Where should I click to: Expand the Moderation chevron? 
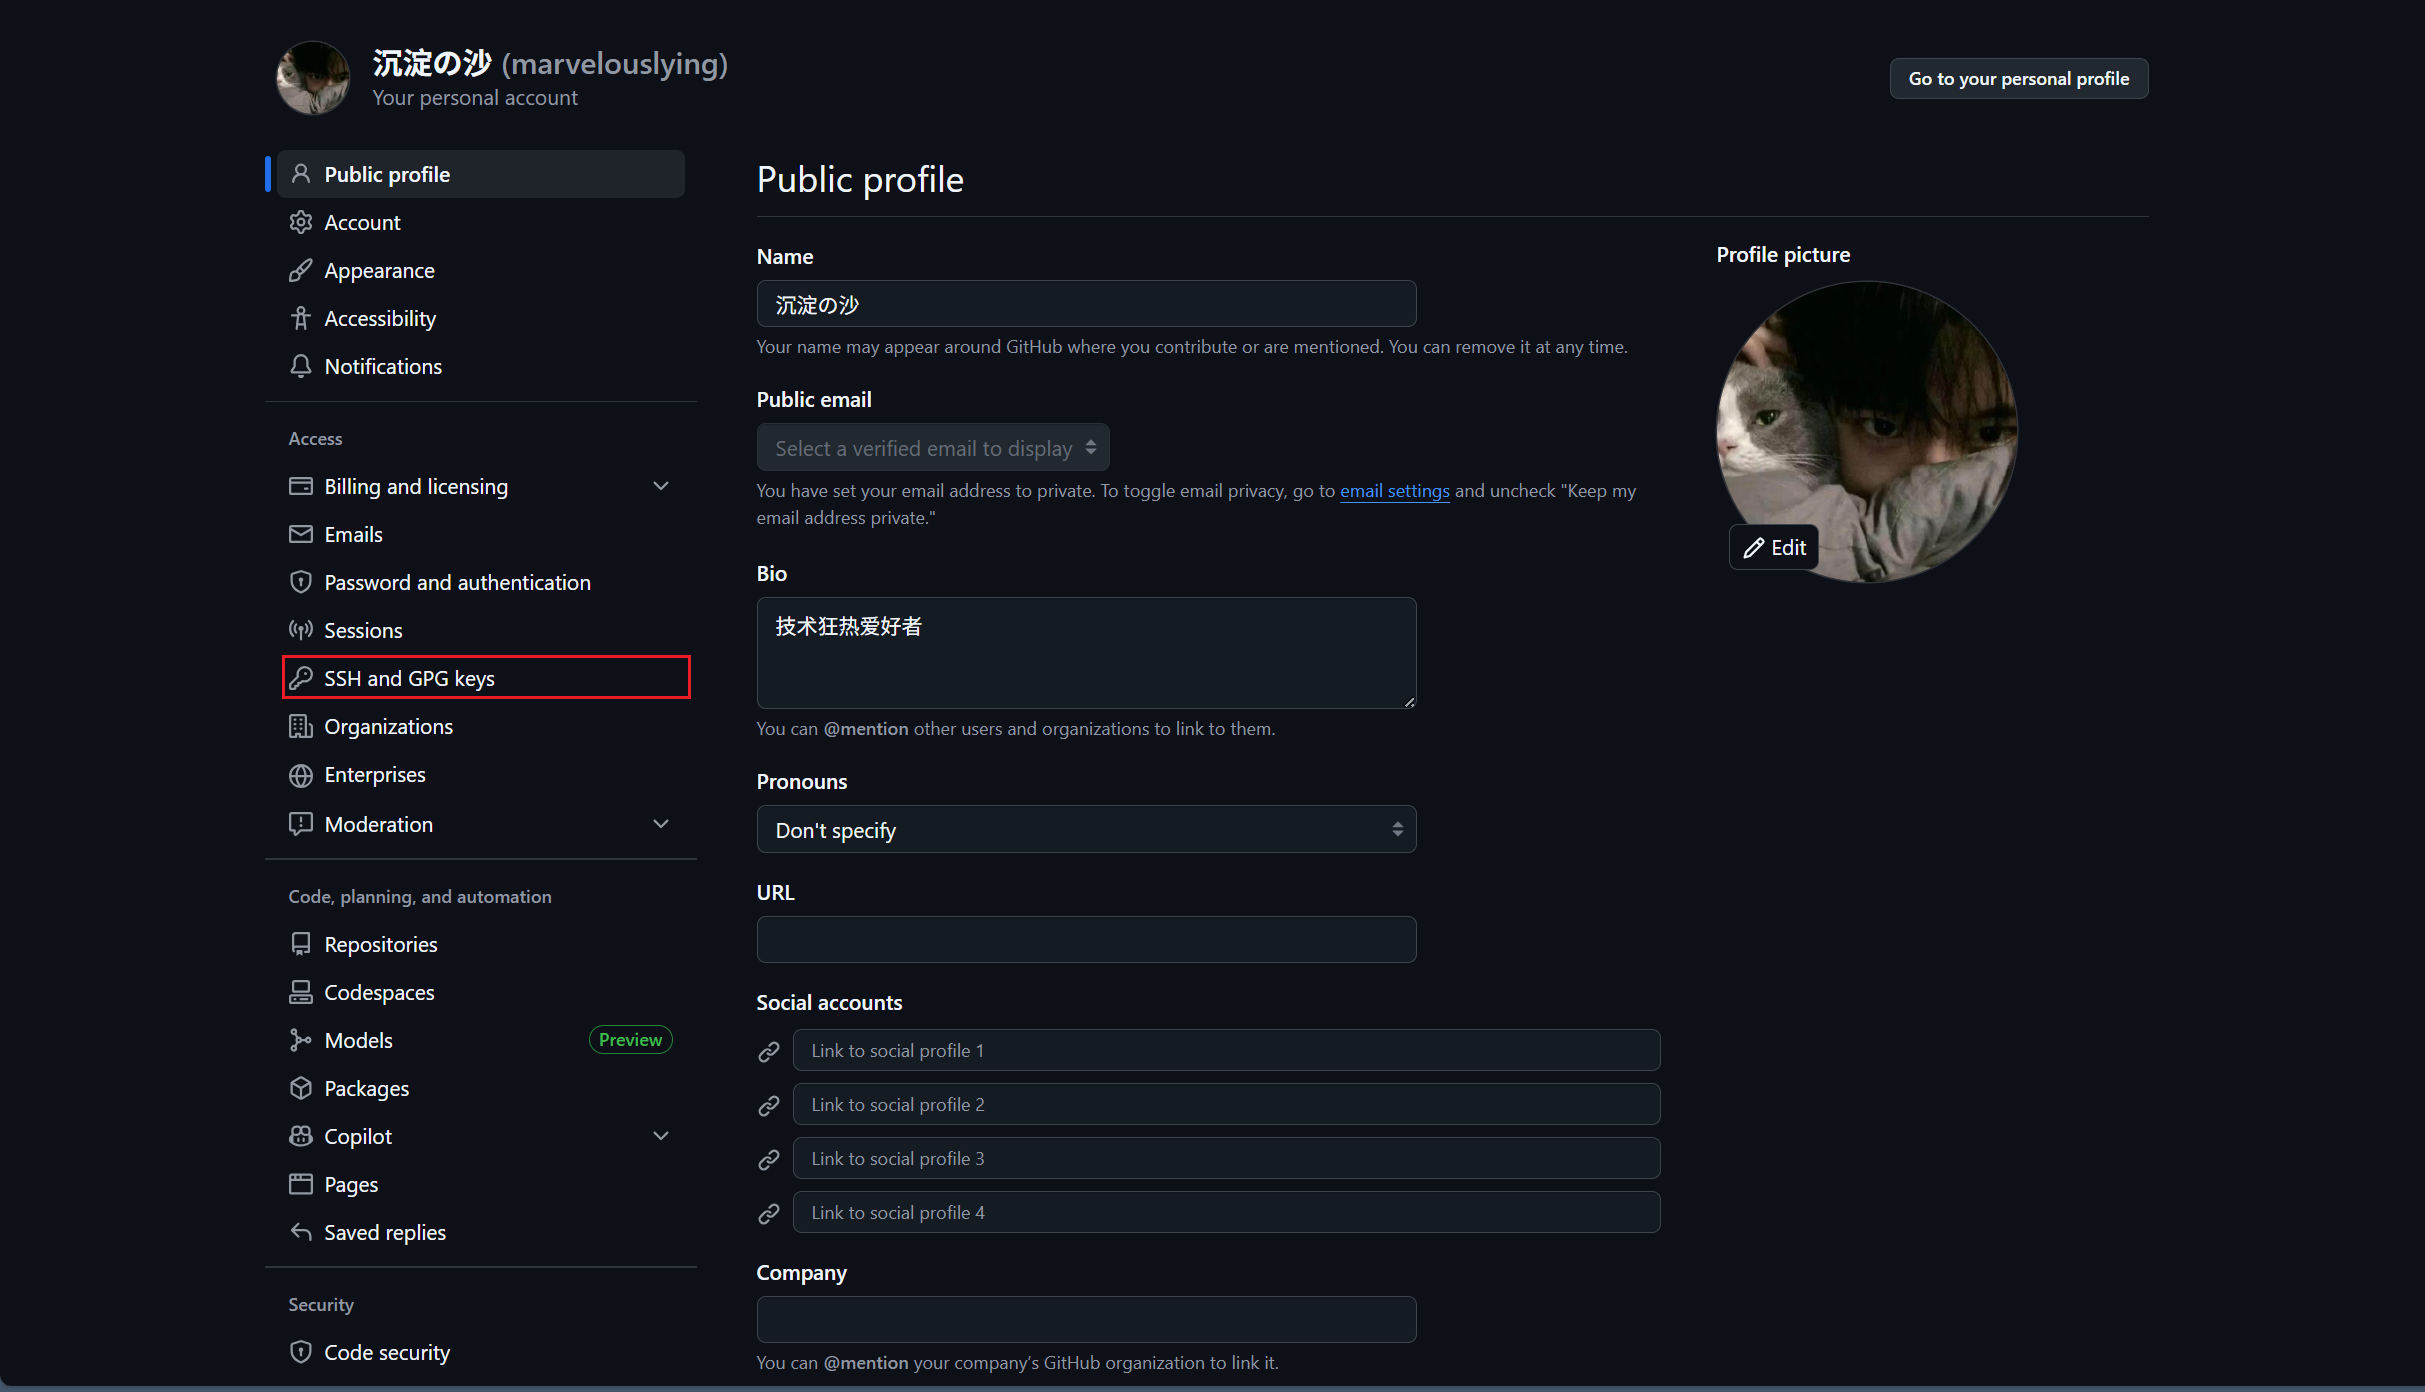click(x=661, y=824)
